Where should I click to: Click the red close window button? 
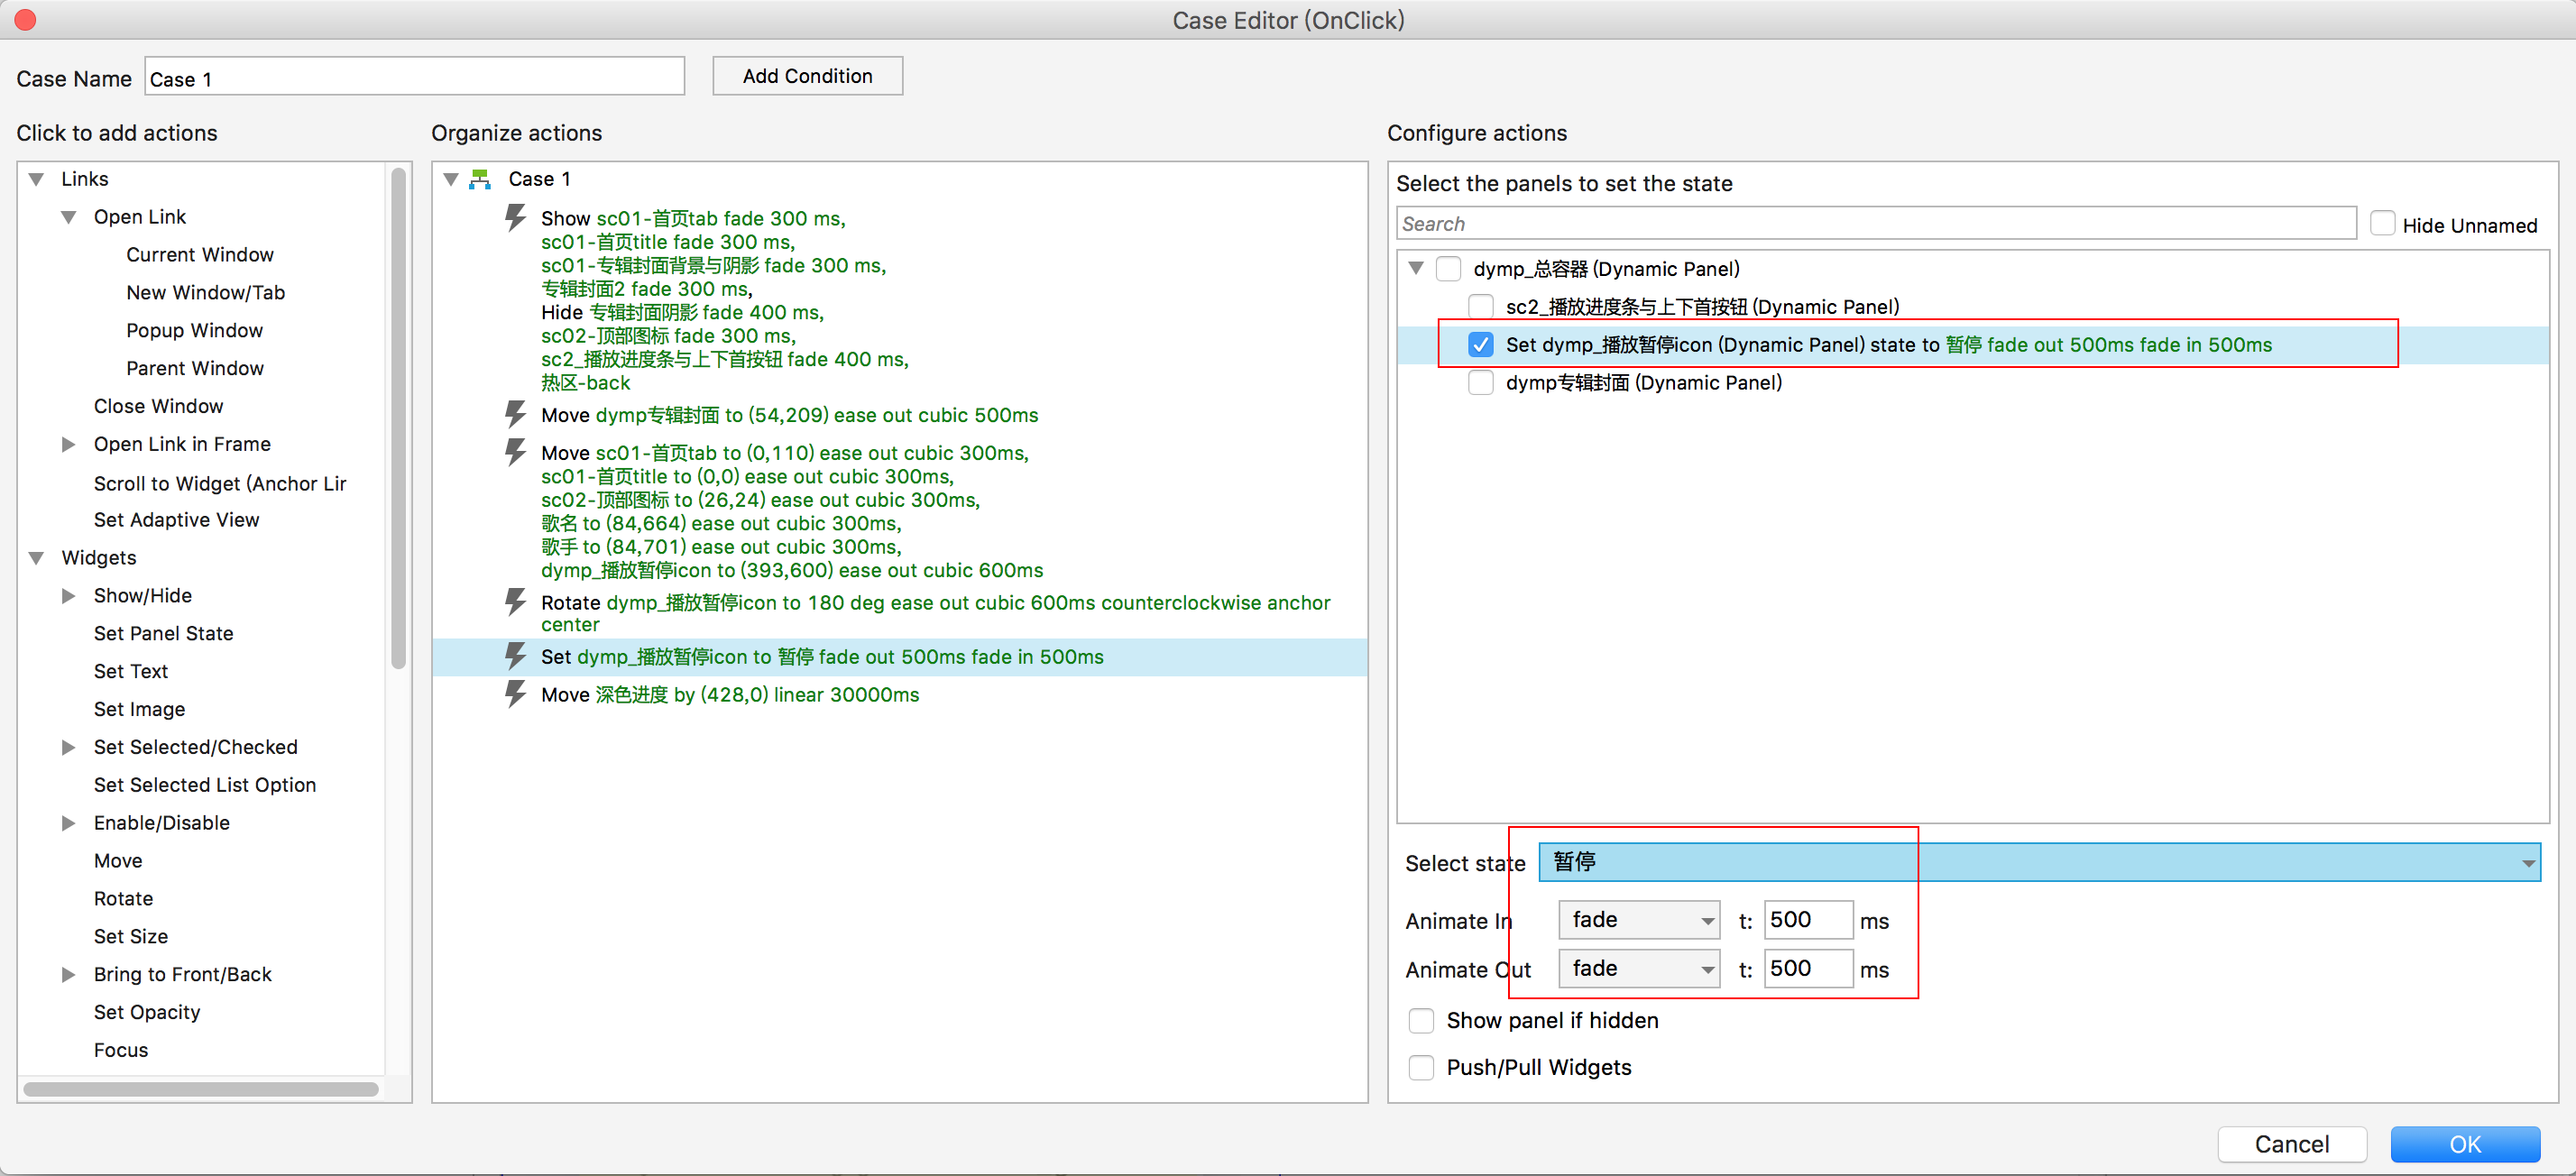tap(26, 20)
